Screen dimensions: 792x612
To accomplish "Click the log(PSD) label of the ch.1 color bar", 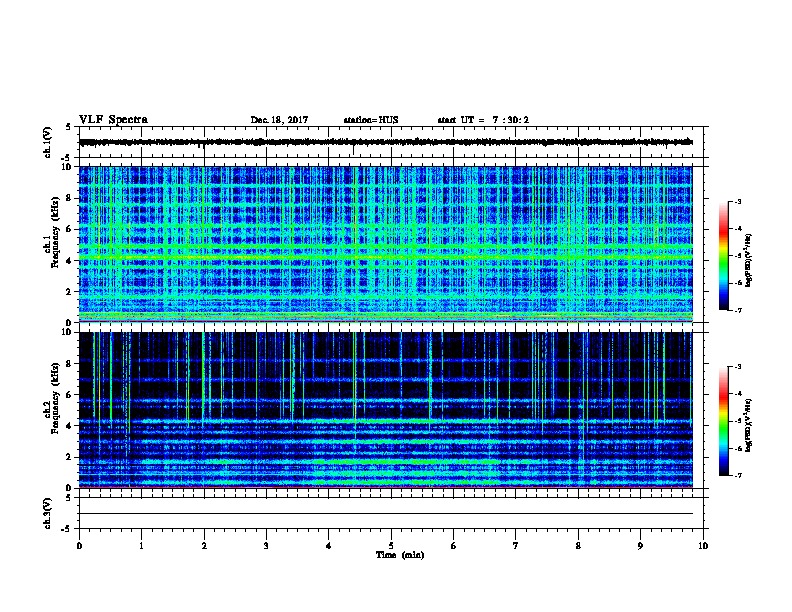I will coord(749,260).
